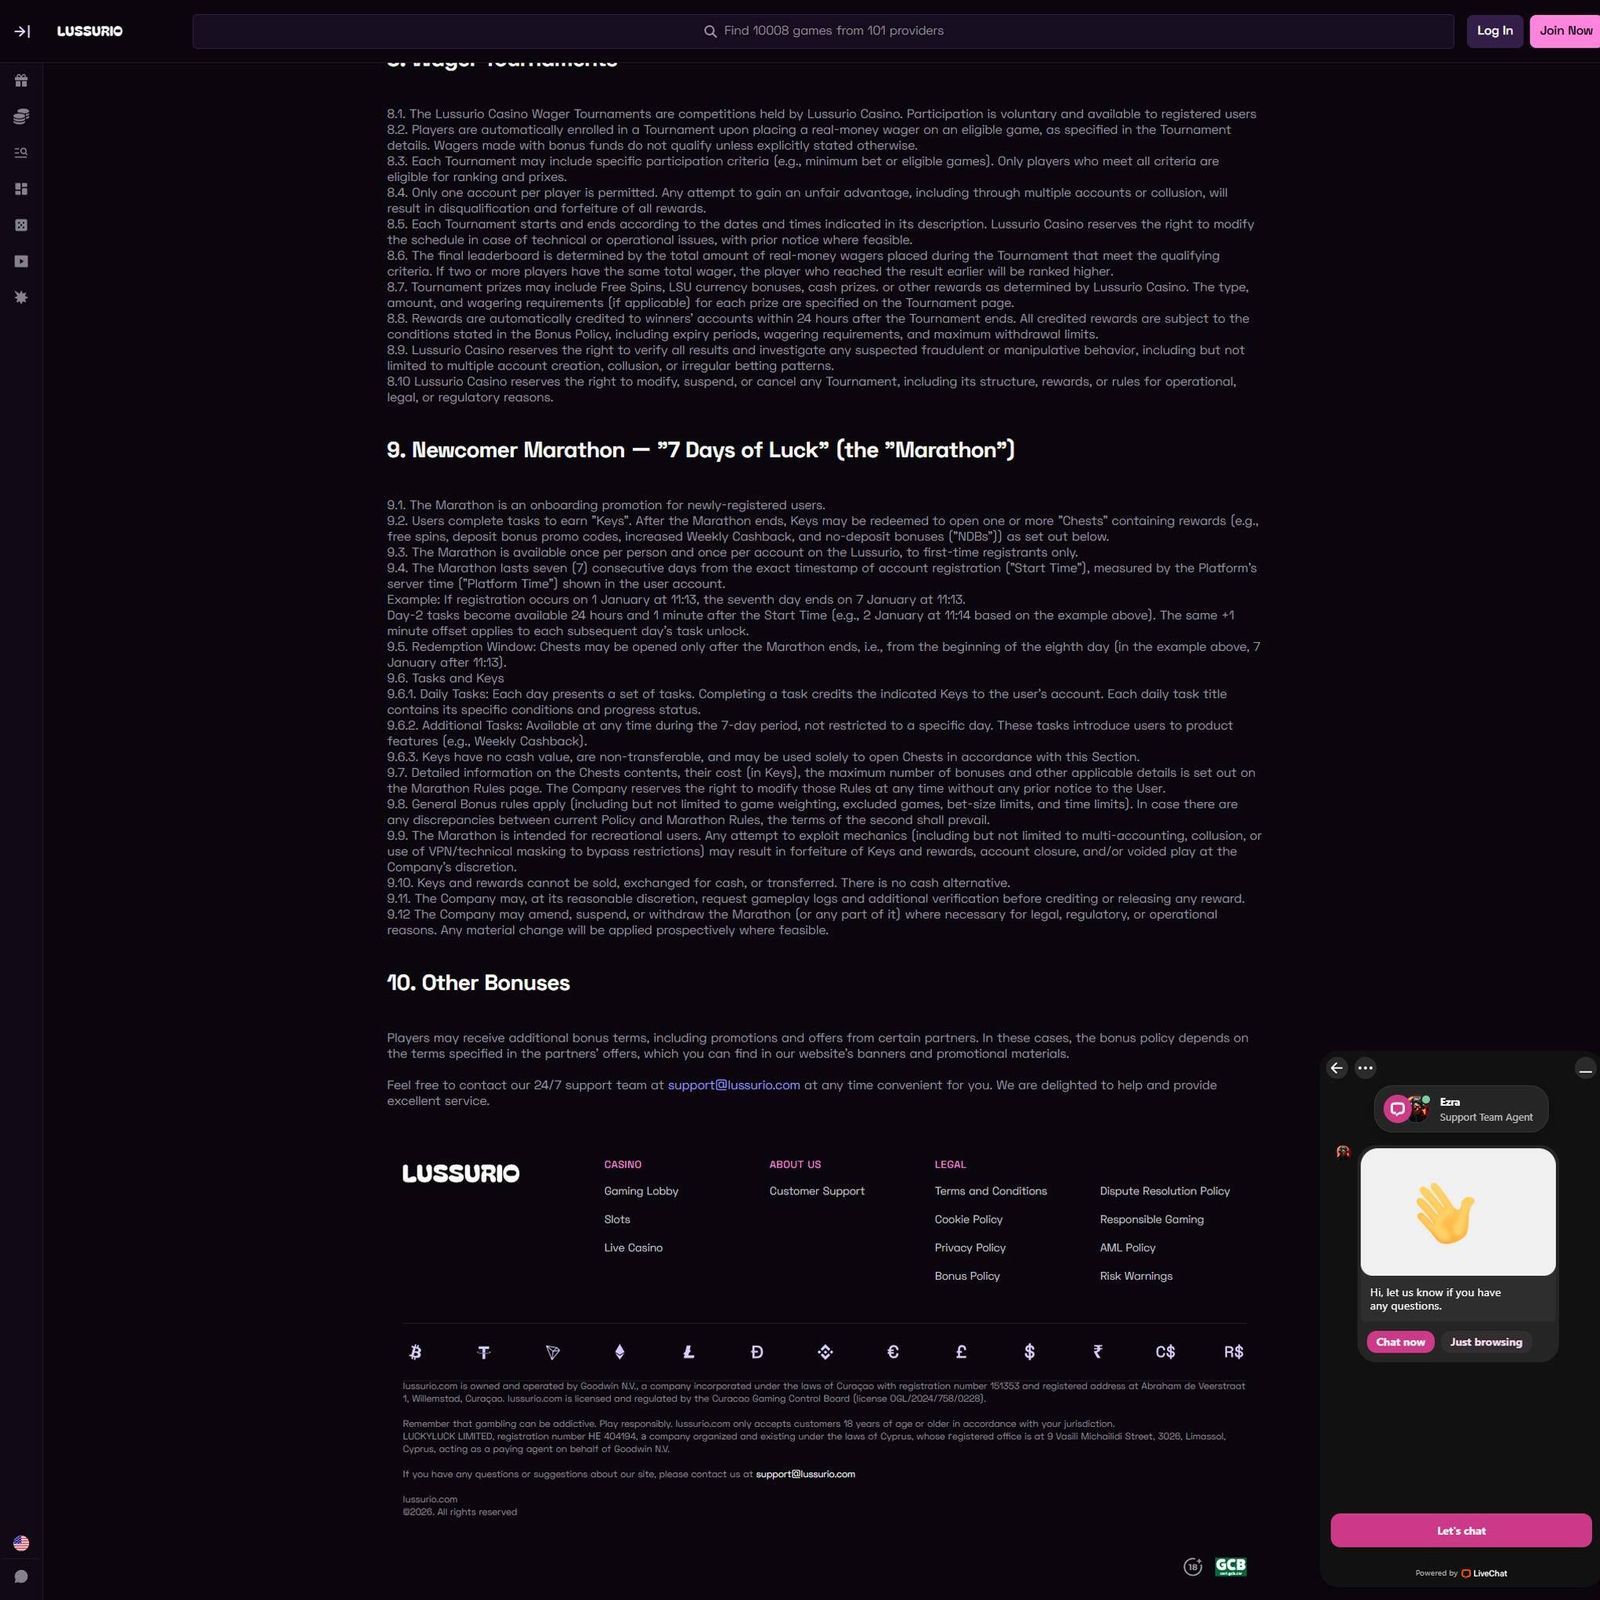Click the 'LEGAL' footer column heading
Screen dimensions: 1600x1600
pos(950,1165)
